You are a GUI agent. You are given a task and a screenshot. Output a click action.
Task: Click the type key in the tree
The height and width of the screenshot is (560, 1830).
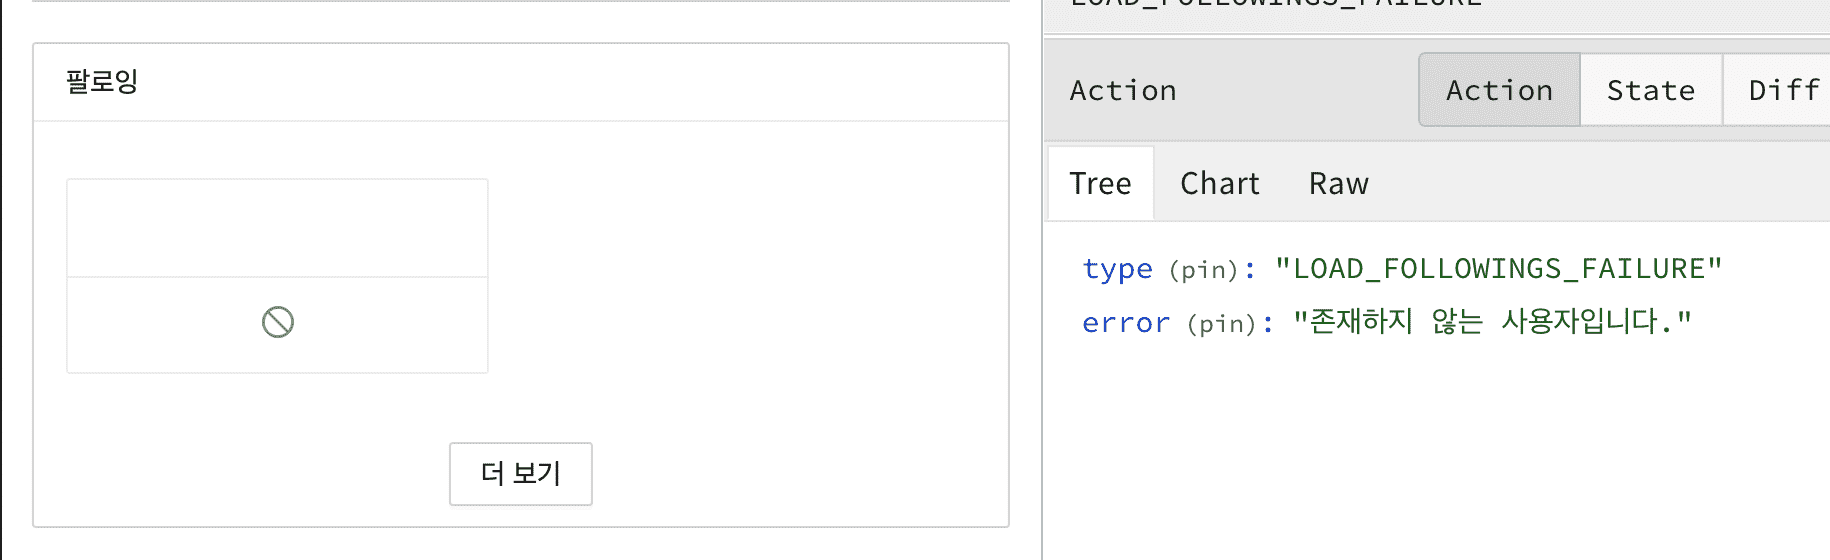click(1117, 269)
